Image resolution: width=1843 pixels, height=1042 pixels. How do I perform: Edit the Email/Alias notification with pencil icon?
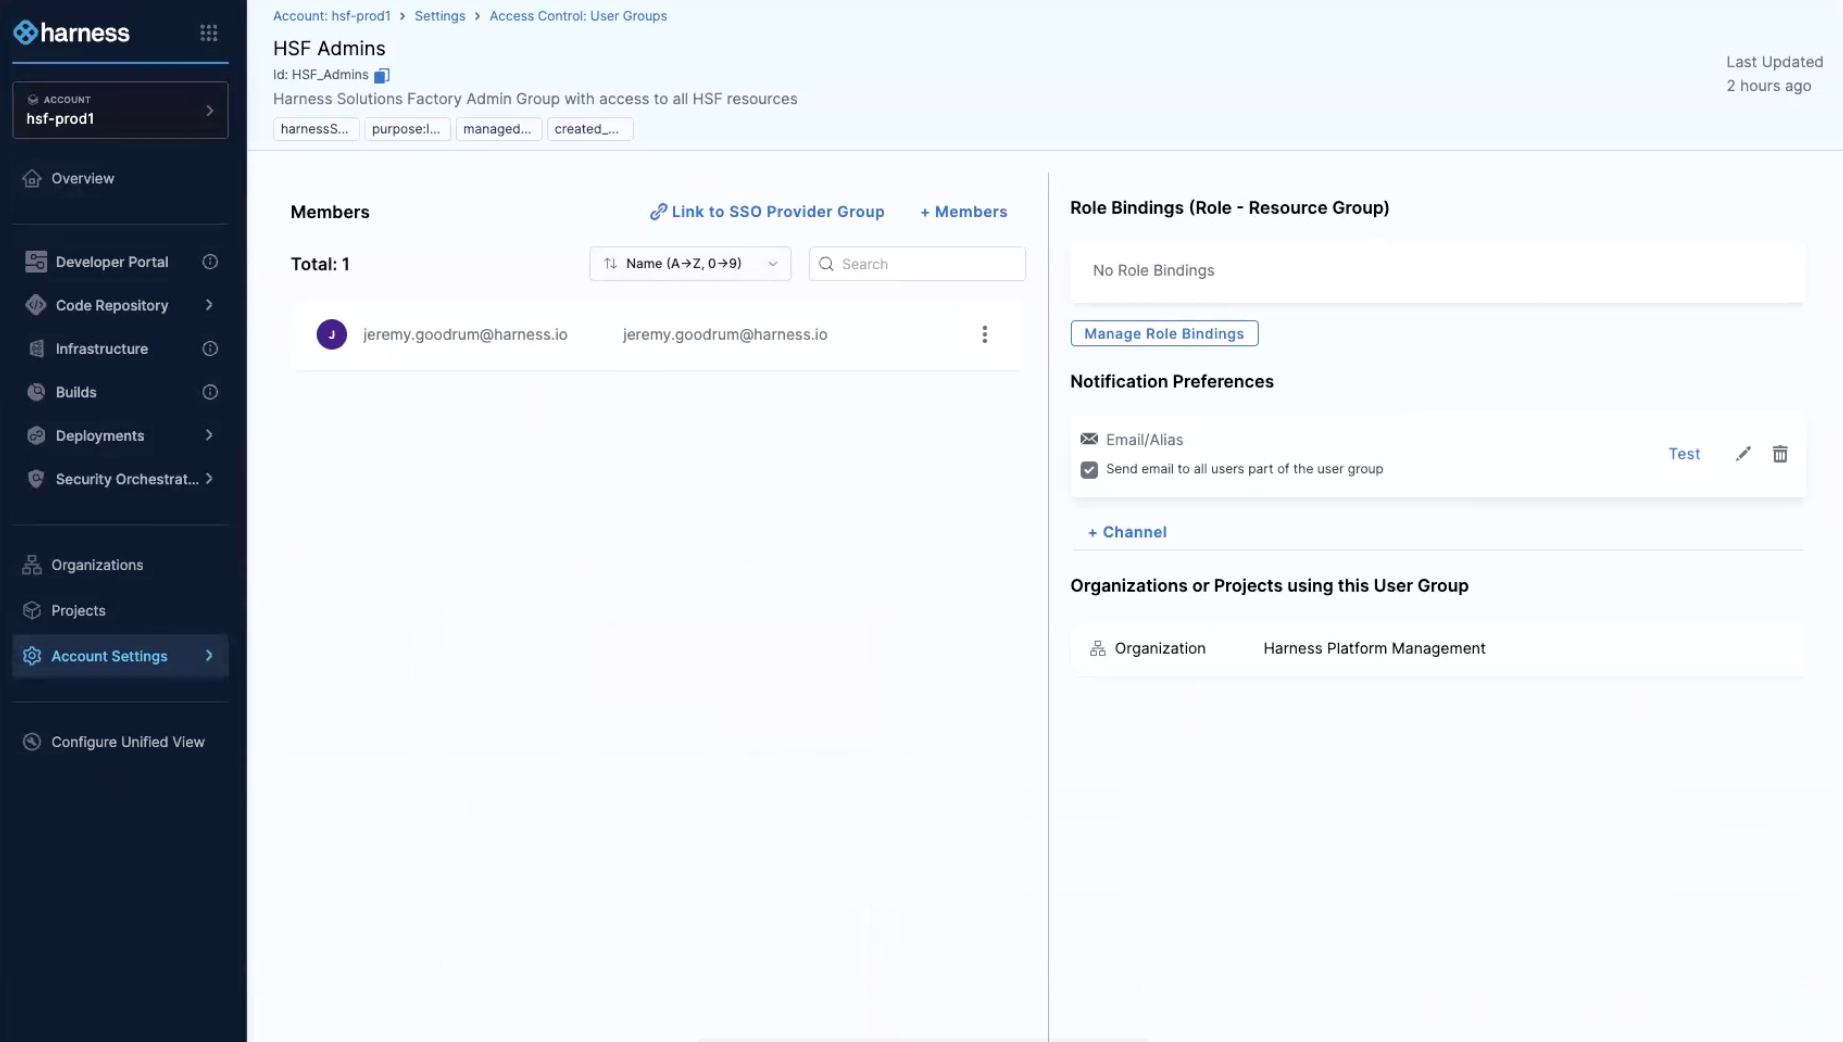[1743, 454]
